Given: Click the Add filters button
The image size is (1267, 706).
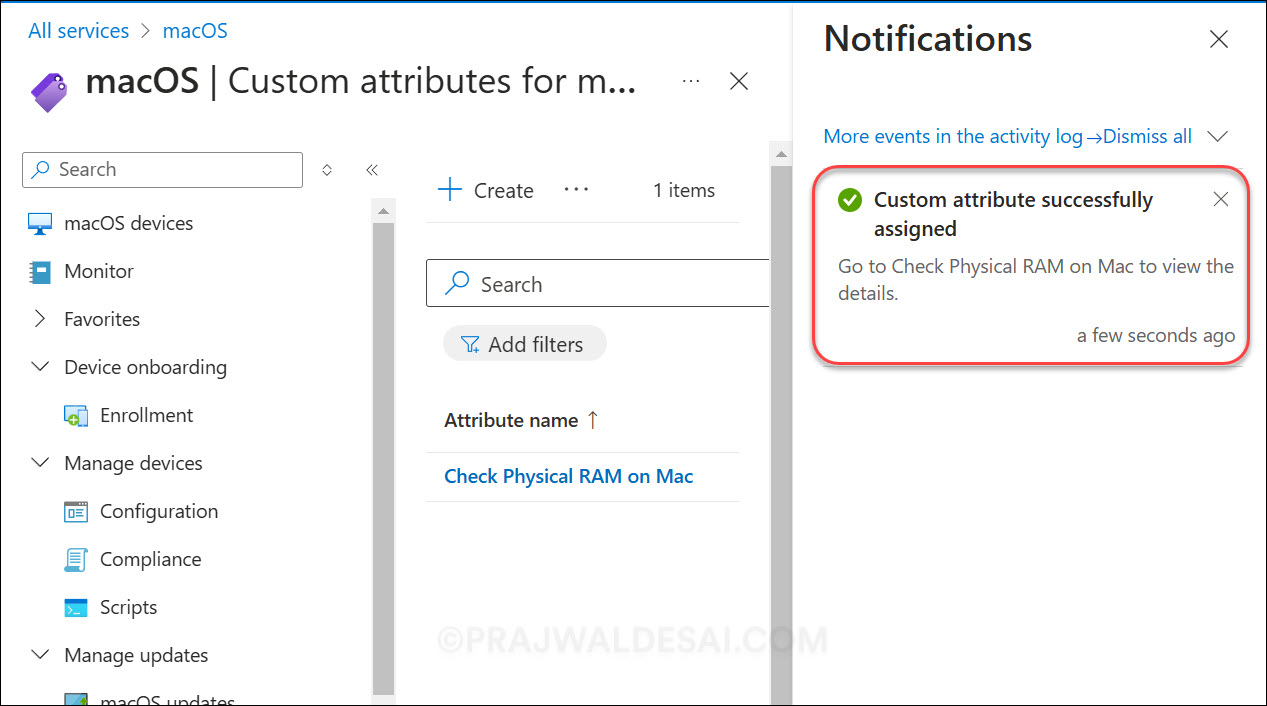Looking at the screenshot, I should point(524,344).
